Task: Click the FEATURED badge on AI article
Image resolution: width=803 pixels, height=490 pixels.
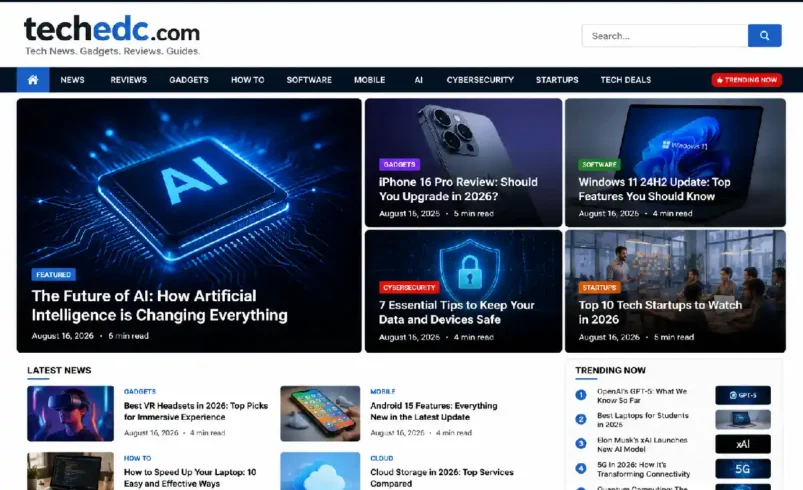Action: coord(54,275)
